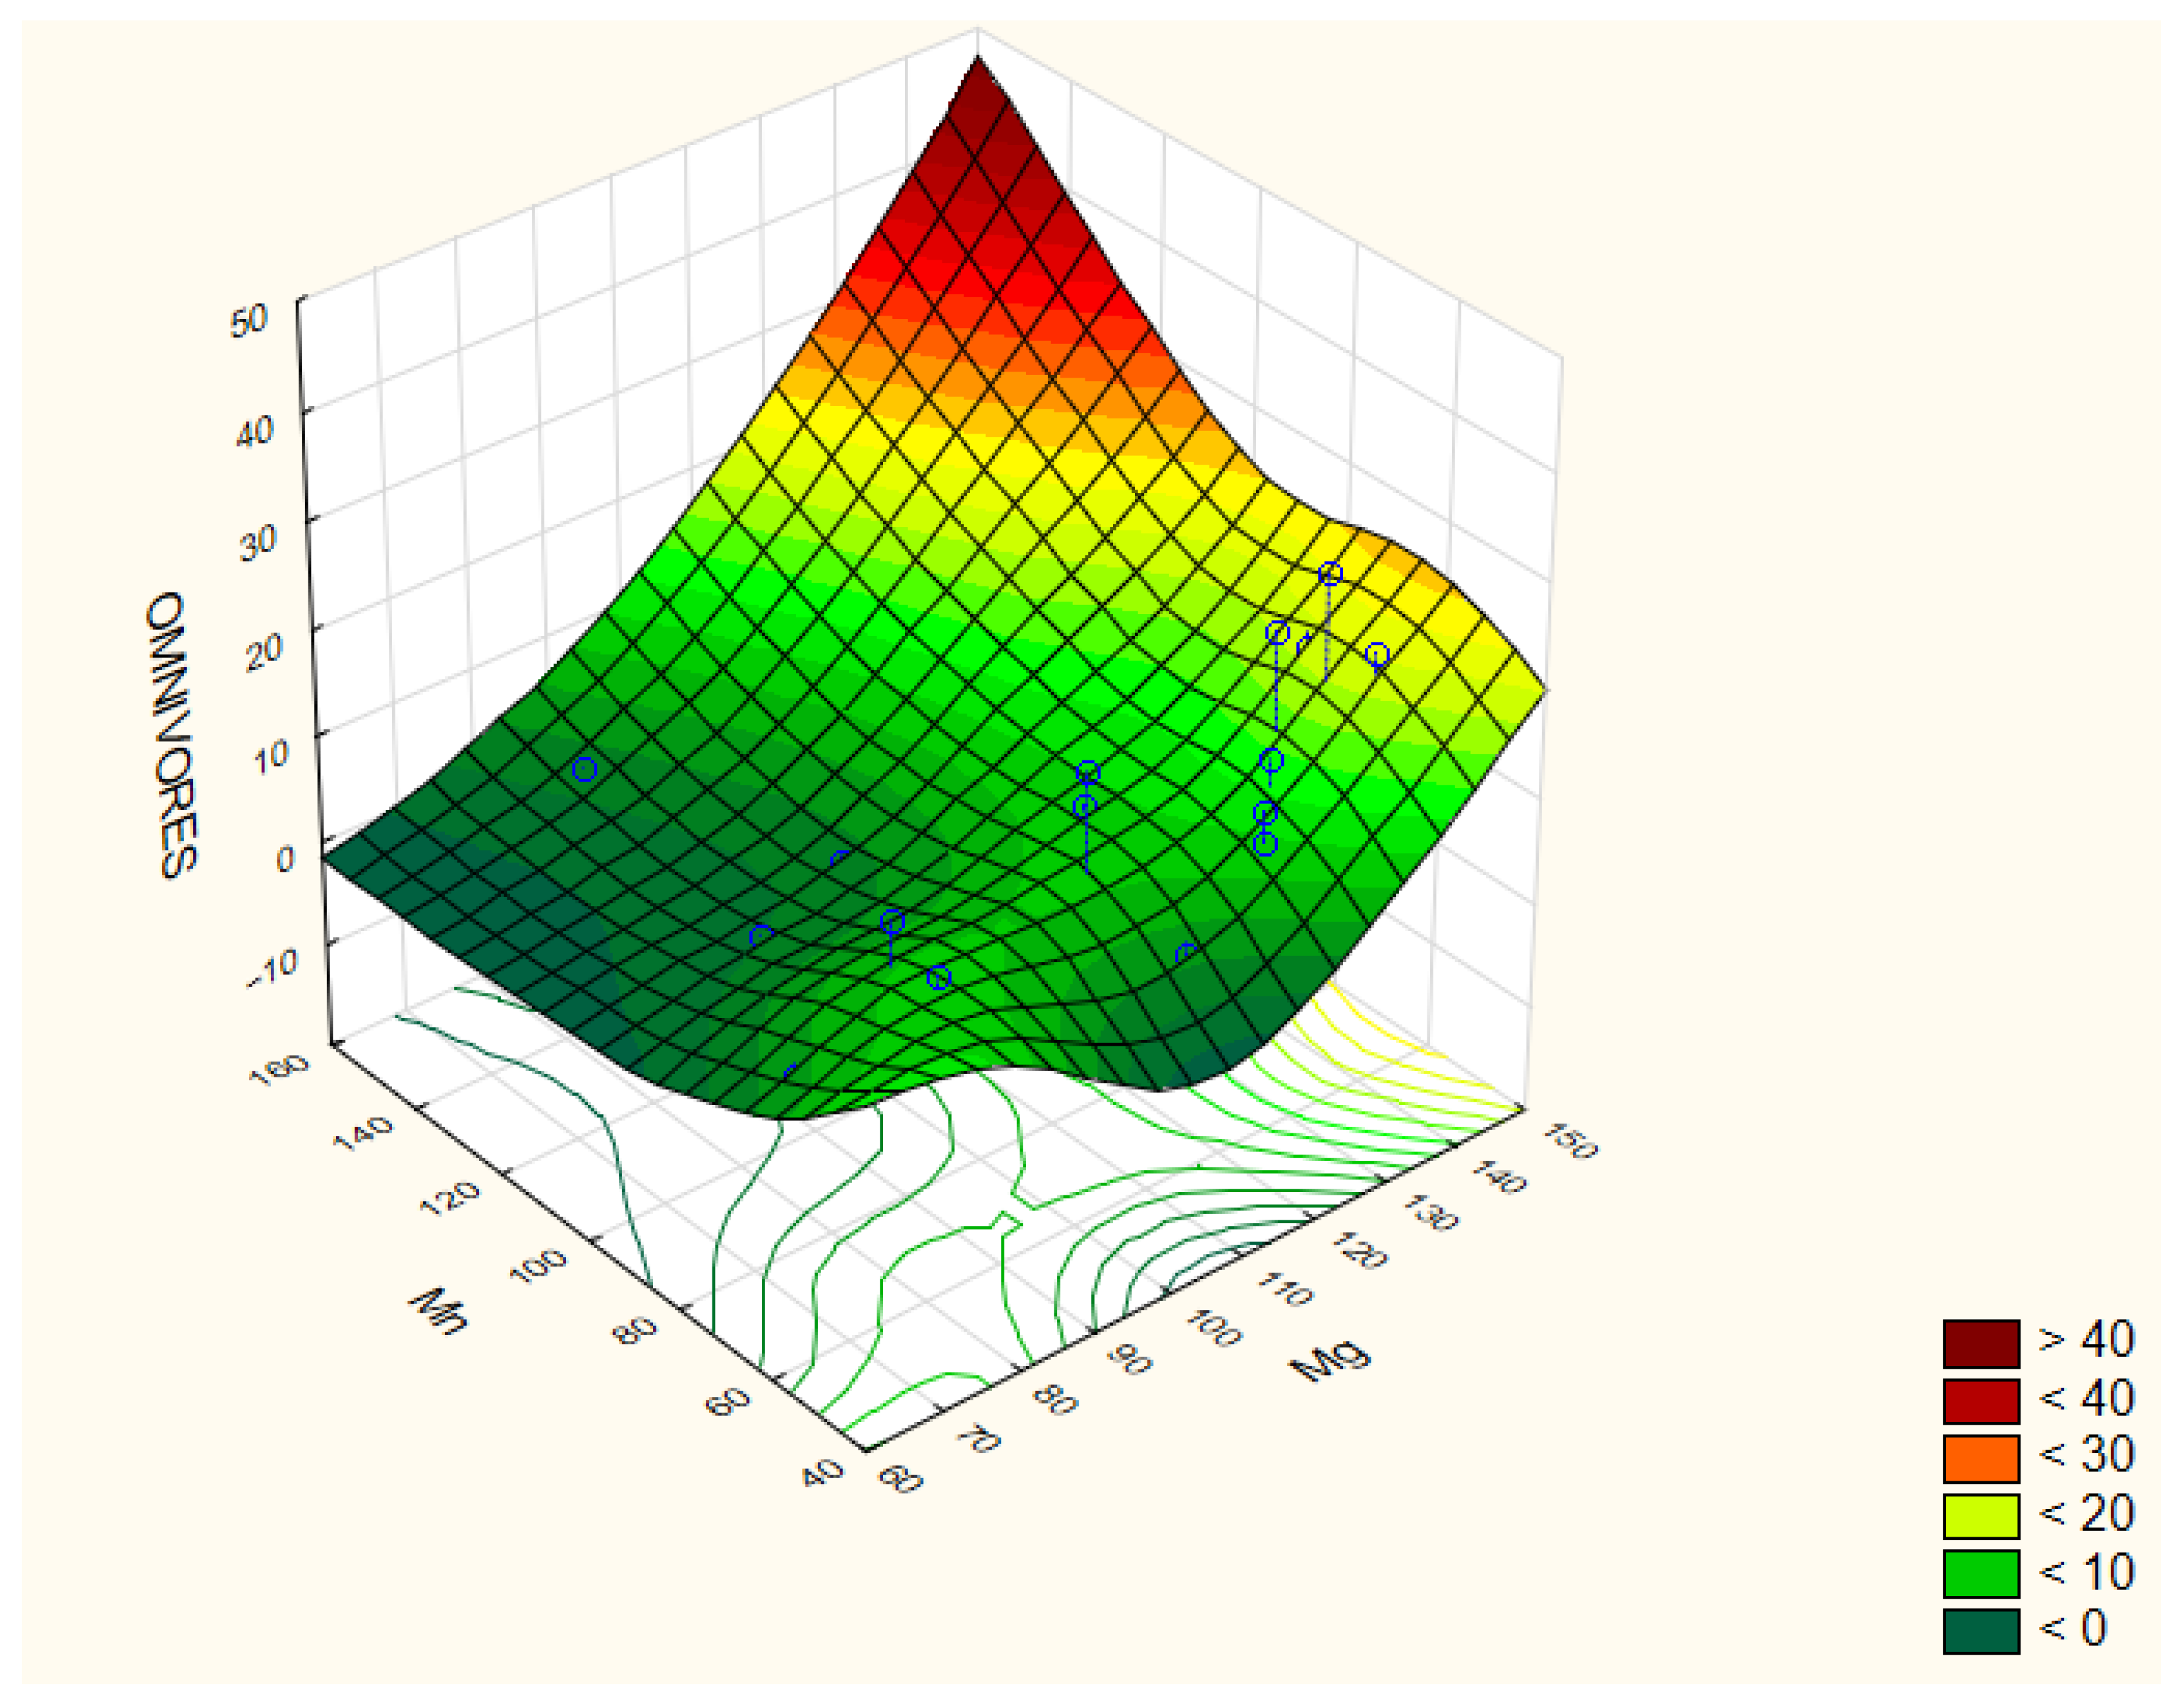Click the green '< 10' legend swatch
The width and height of the screenshot is (2184, 1706).
click(1981, 1573)
